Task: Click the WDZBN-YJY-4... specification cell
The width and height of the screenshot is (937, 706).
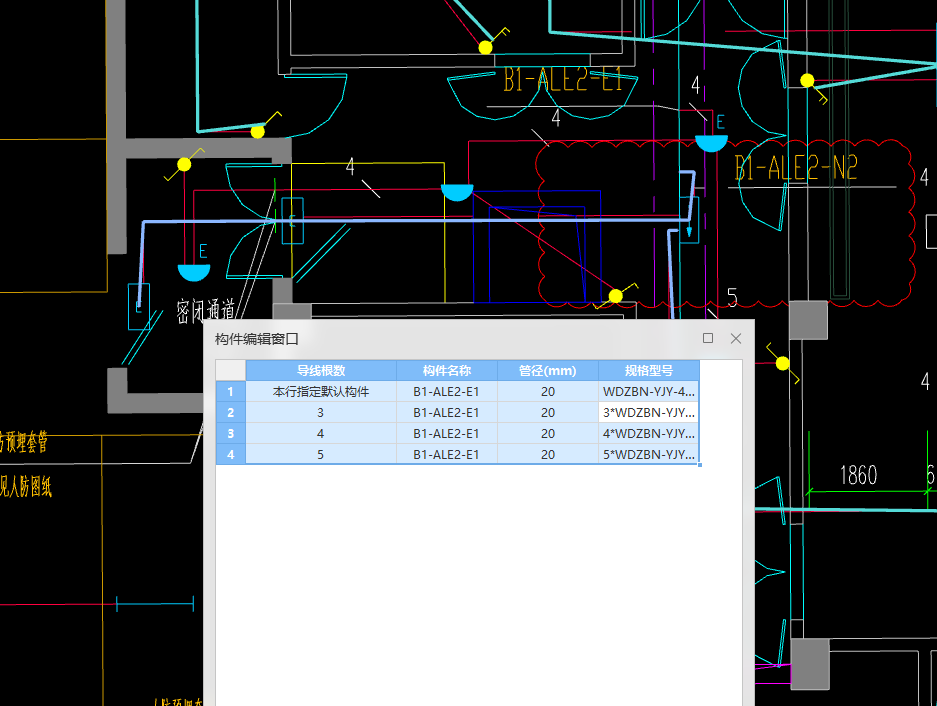Action: [649, 392]
